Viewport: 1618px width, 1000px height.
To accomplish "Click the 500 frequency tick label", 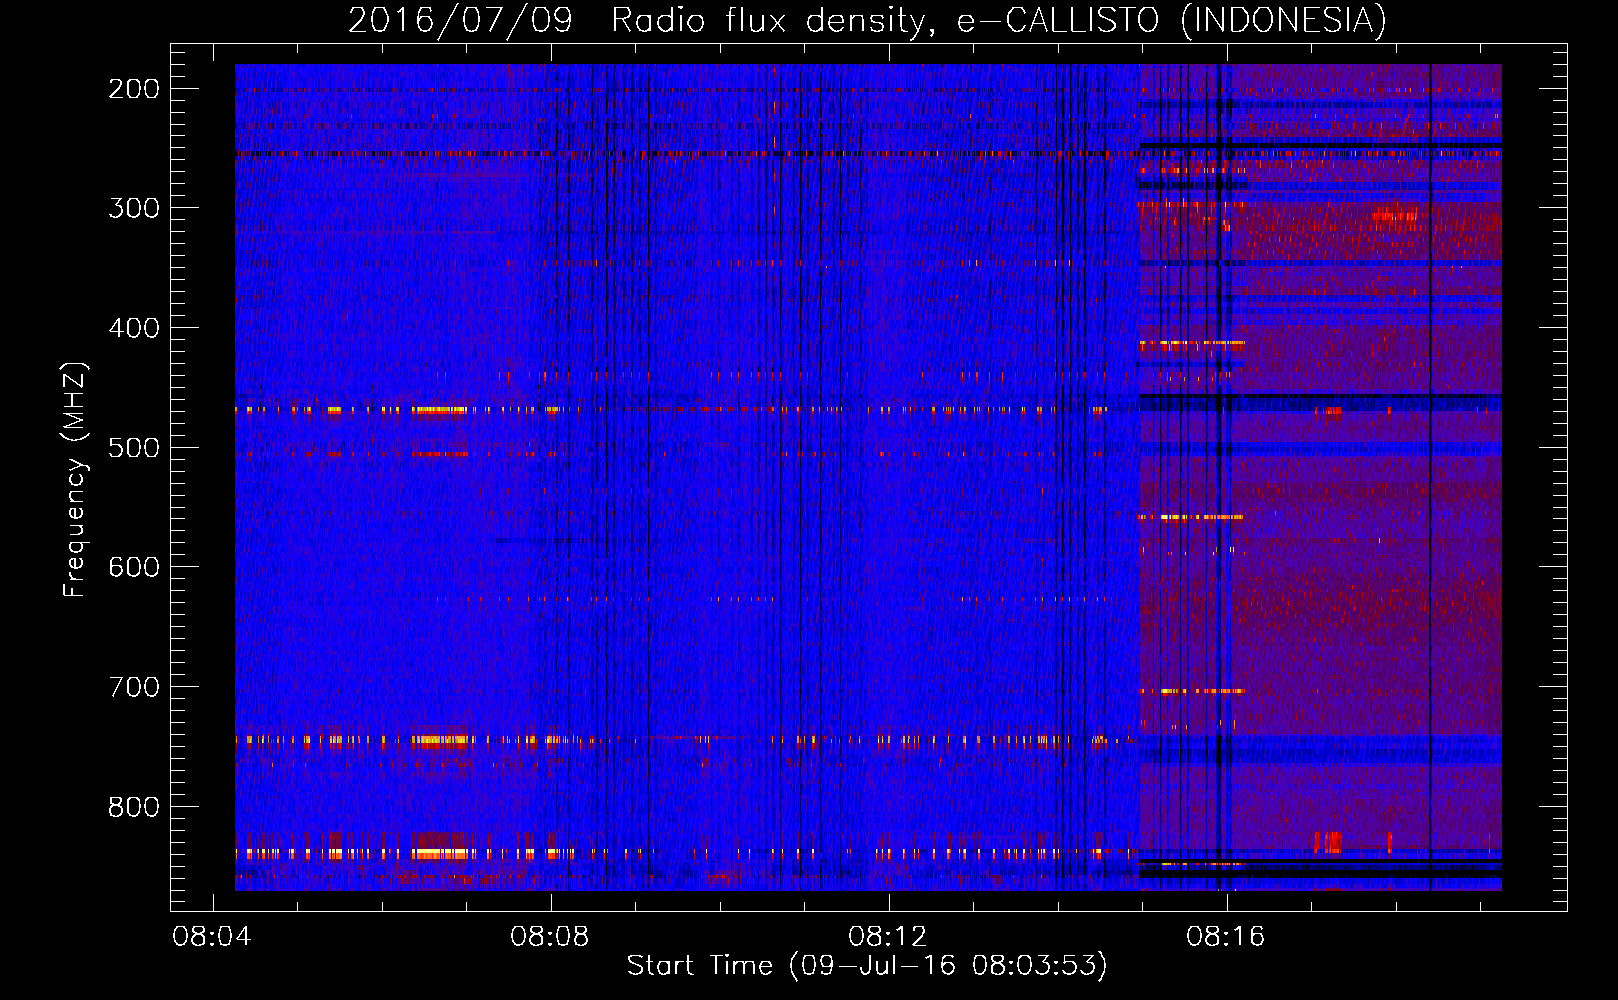I will 134,447.
